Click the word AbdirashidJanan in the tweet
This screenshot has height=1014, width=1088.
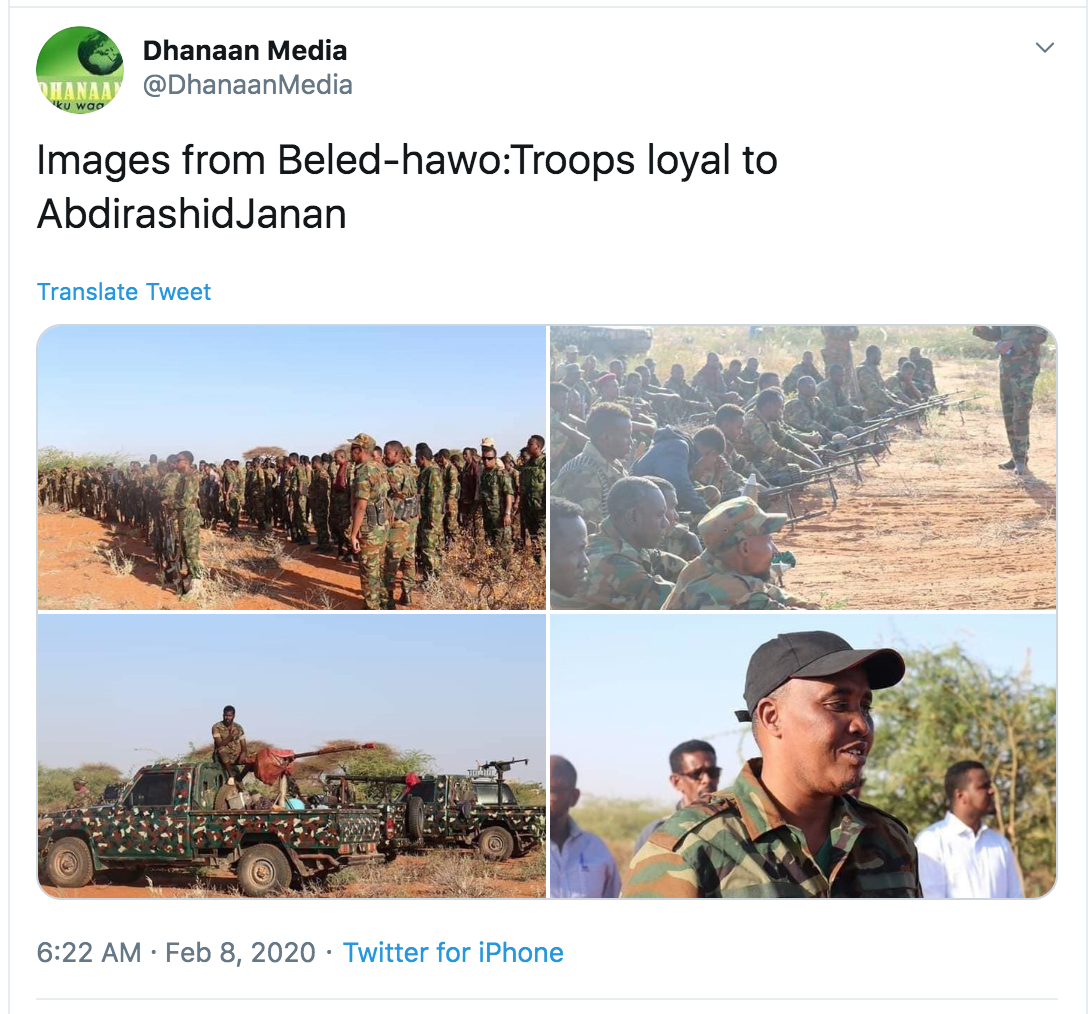[x=192, y=214]
